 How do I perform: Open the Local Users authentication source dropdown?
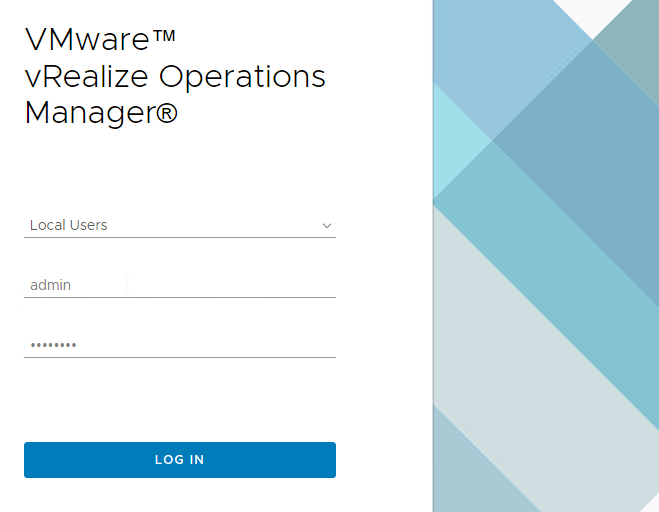[179, 225]
